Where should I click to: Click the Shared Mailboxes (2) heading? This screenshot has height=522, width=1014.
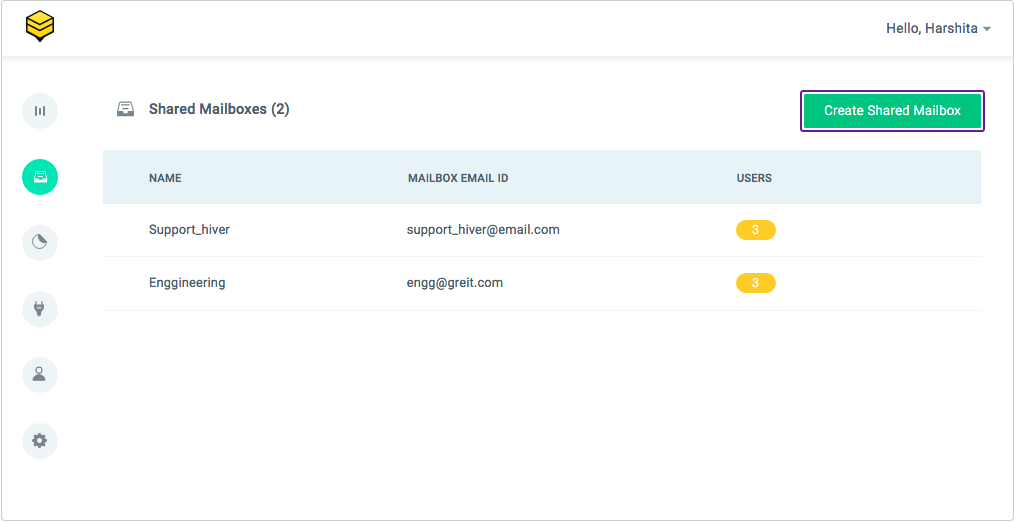219,109
